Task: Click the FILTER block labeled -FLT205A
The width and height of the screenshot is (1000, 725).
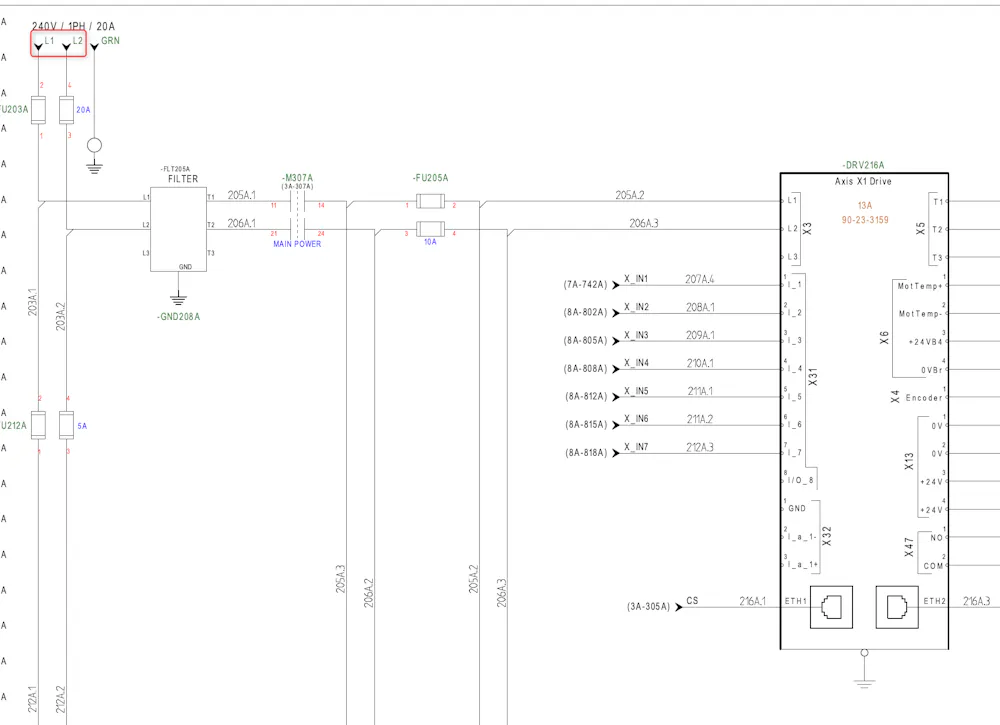Action: (x=179, y=229)
